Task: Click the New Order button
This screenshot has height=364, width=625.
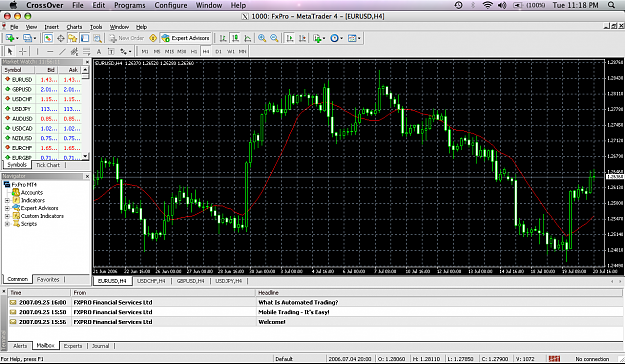Action: (126, 38)
